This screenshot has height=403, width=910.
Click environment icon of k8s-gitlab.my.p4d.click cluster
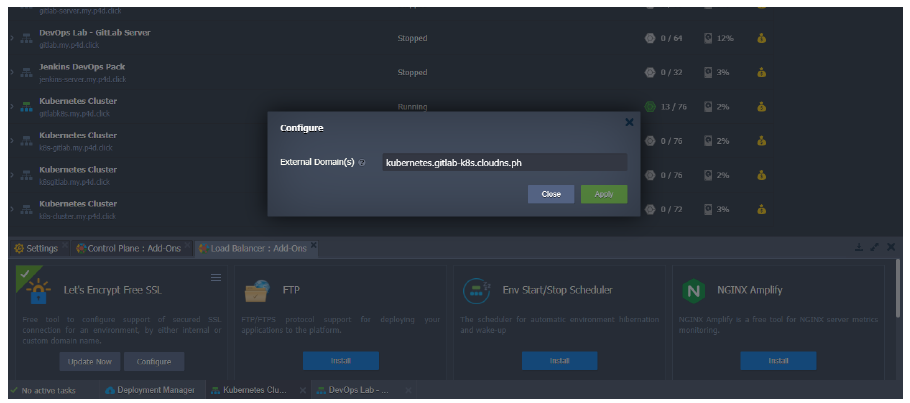26,141
